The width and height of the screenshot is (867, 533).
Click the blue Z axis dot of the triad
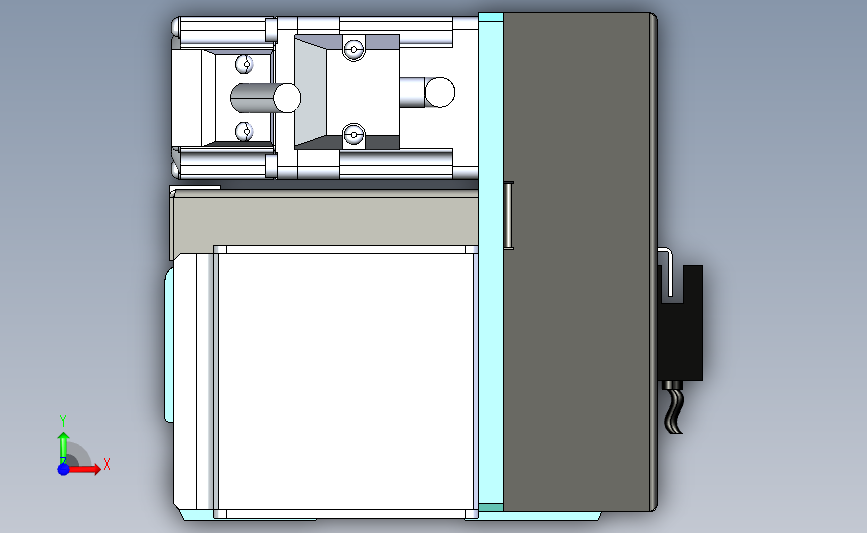tap(63, 469)
